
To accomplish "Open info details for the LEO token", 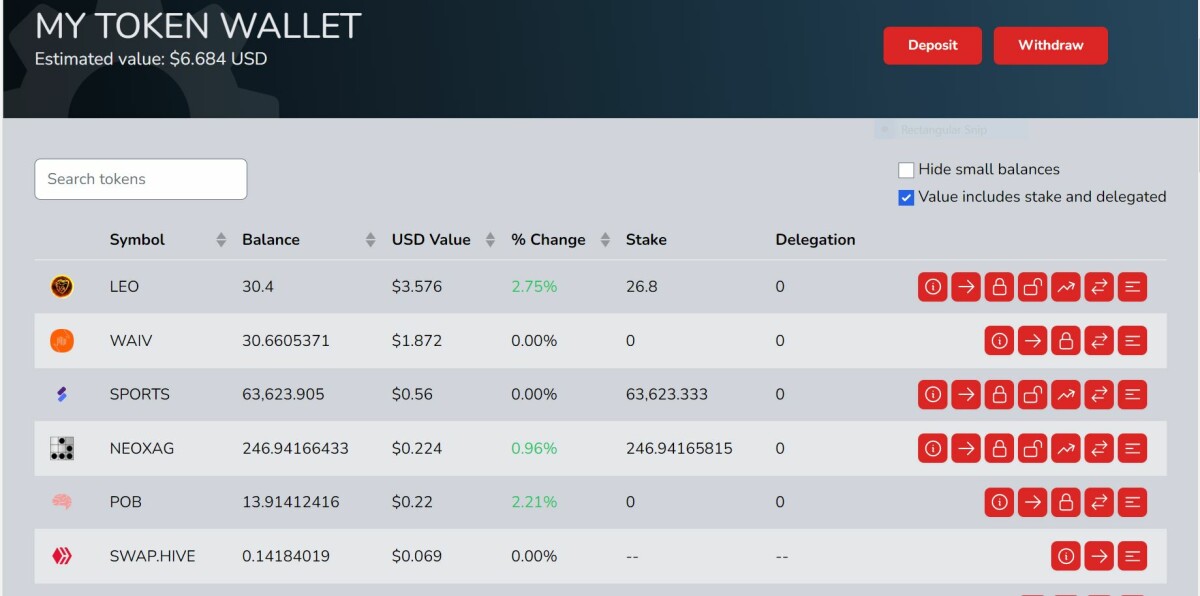I will click(932, 287).
